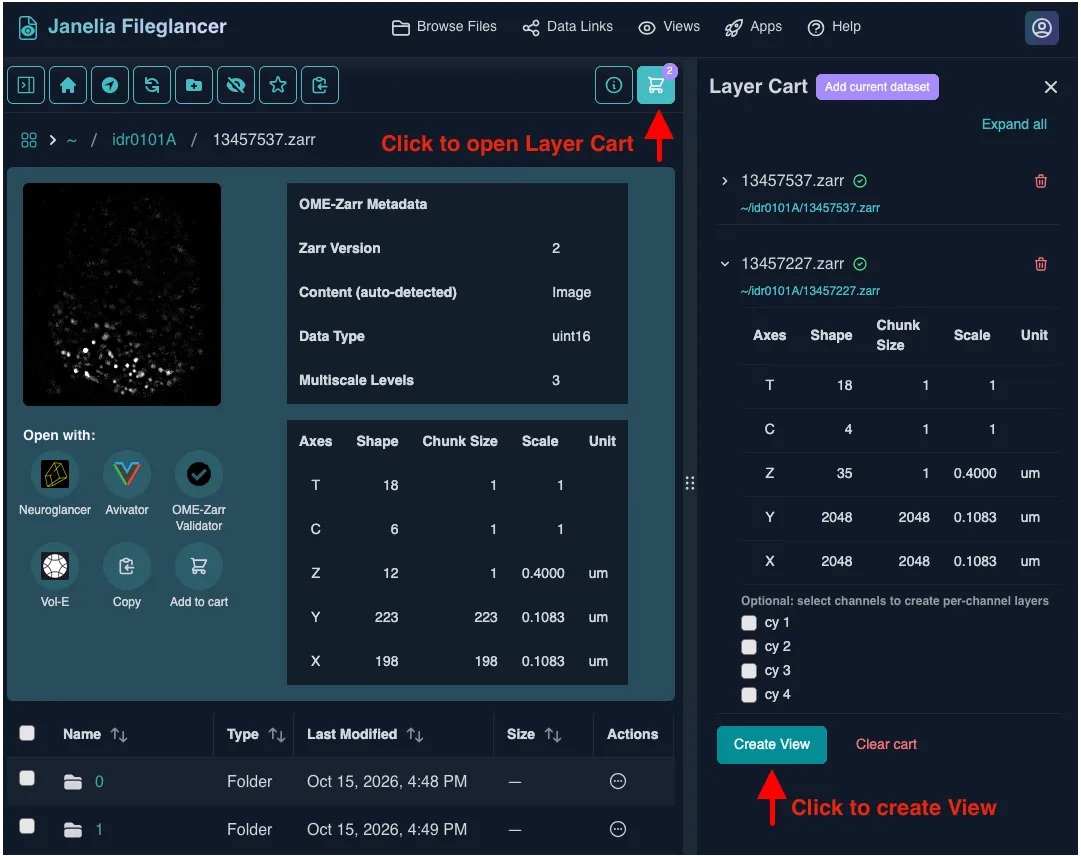1081x856 pixels.
Task: Open Browse Files page
Action: (x=444, y=27)
